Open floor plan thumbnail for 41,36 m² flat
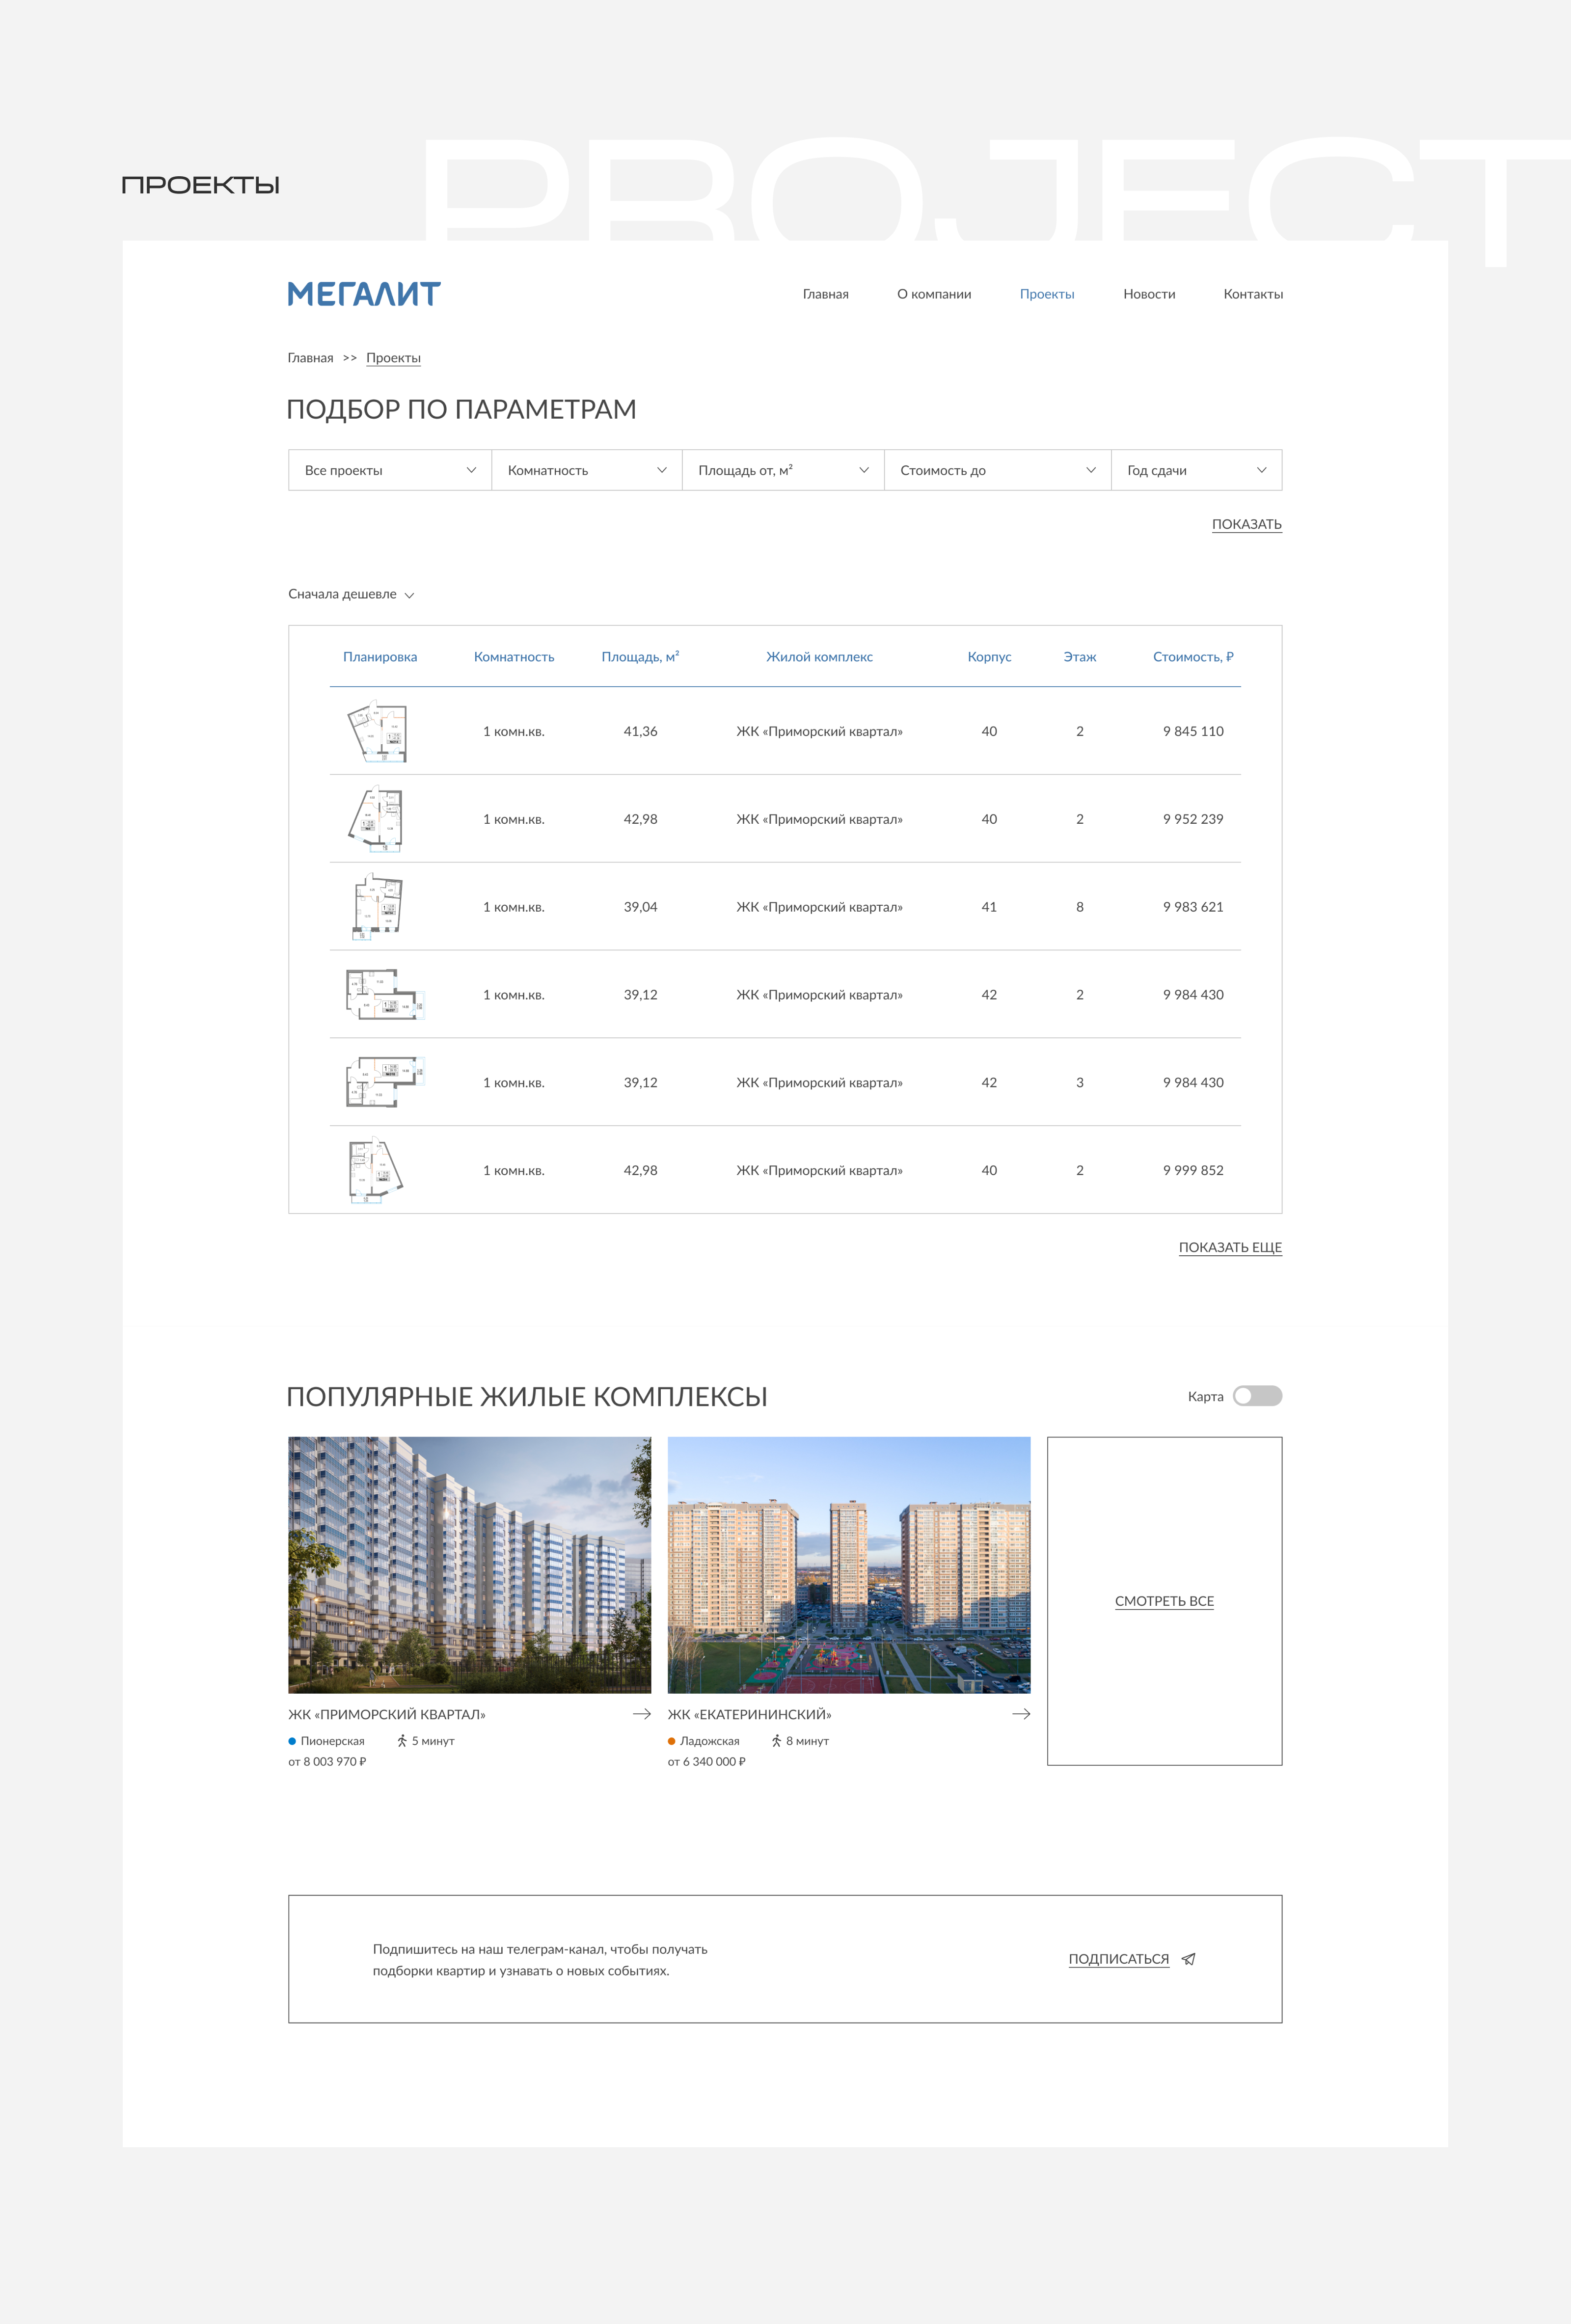Screen dimensions: 1571x2324 coord(378,732)
